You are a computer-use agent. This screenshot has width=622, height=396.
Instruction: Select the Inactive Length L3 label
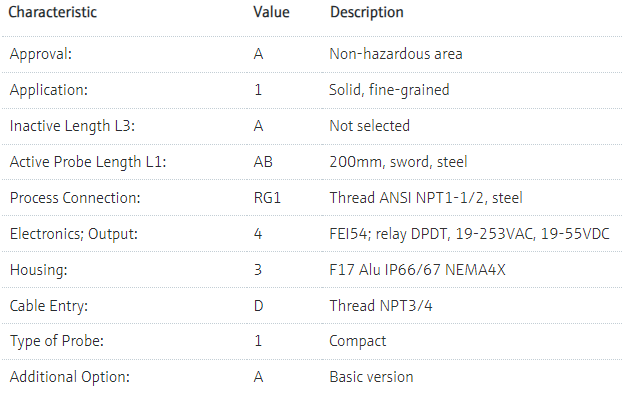[x=72, y=126]
